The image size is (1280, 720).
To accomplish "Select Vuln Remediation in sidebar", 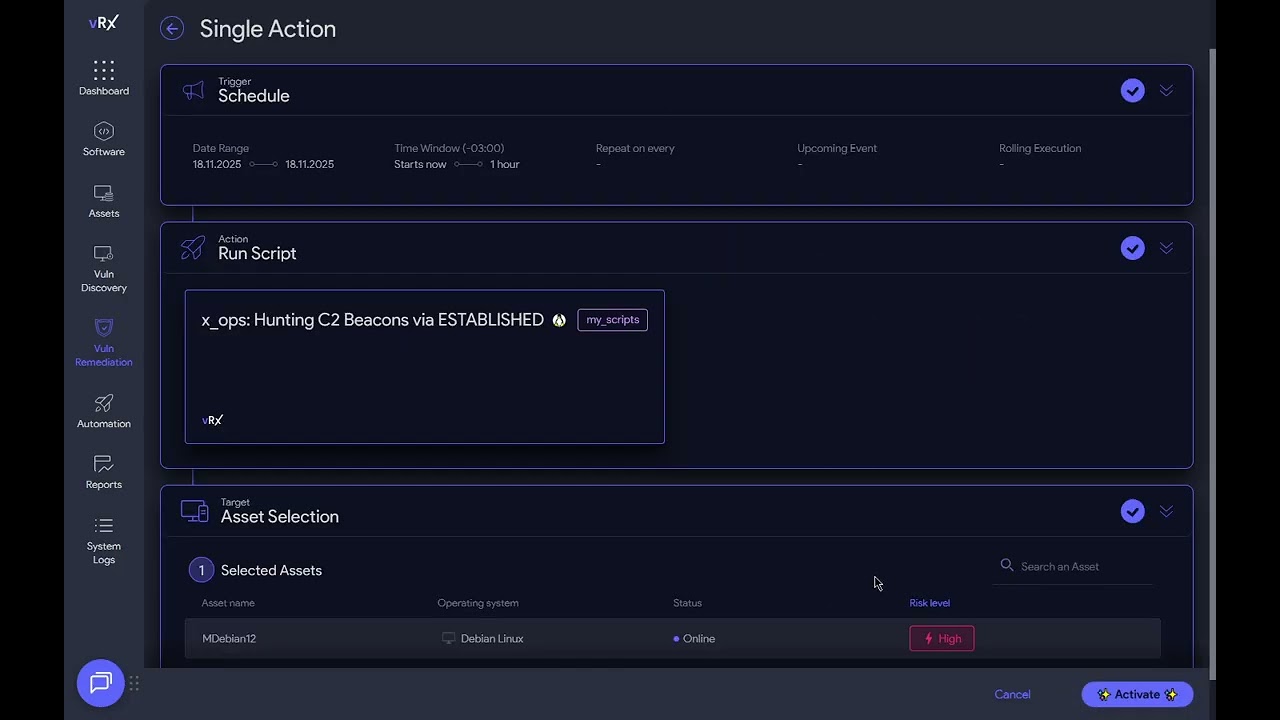I will [x=104, y=343].
